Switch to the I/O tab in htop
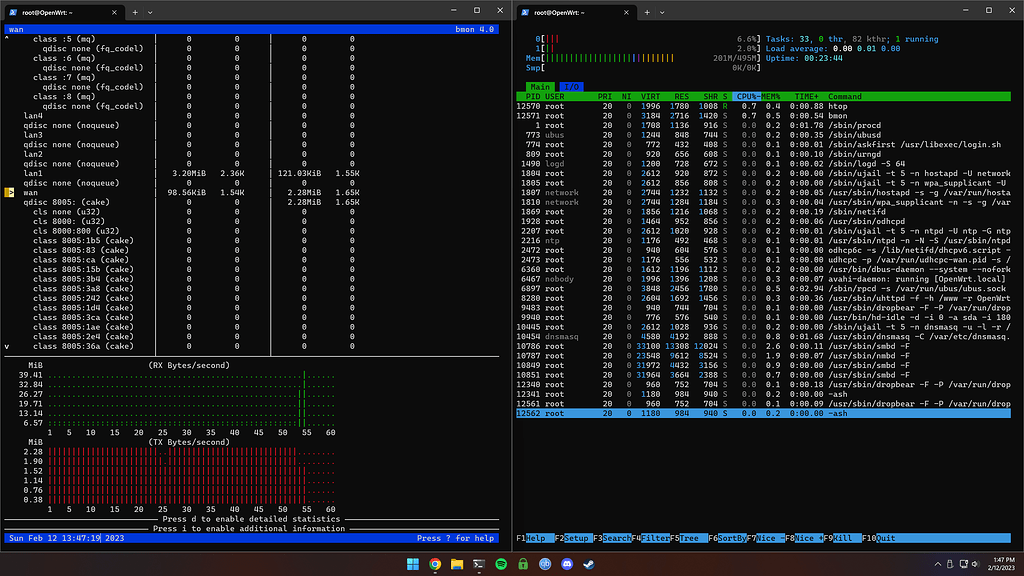Screen dimensions: 1024x576 coord(571,87)
